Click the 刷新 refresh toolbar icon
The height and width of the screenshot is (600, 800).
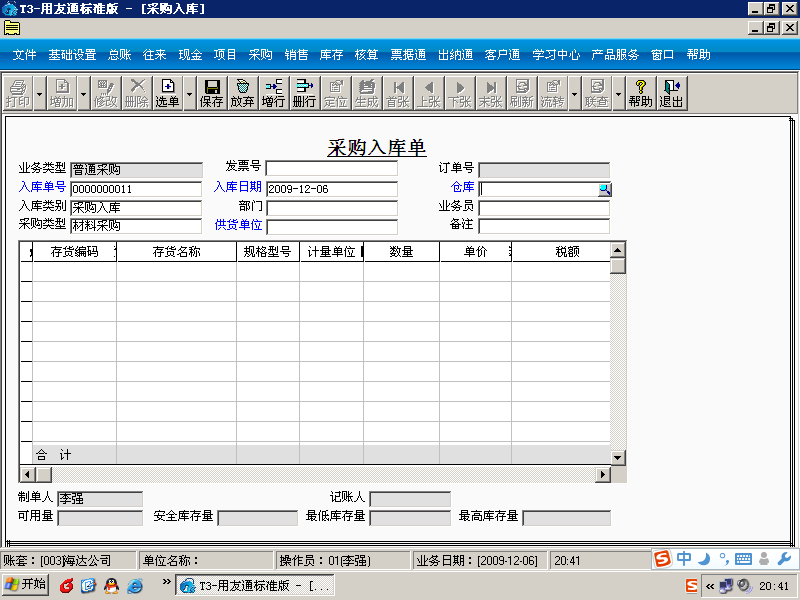click(521, 93)
